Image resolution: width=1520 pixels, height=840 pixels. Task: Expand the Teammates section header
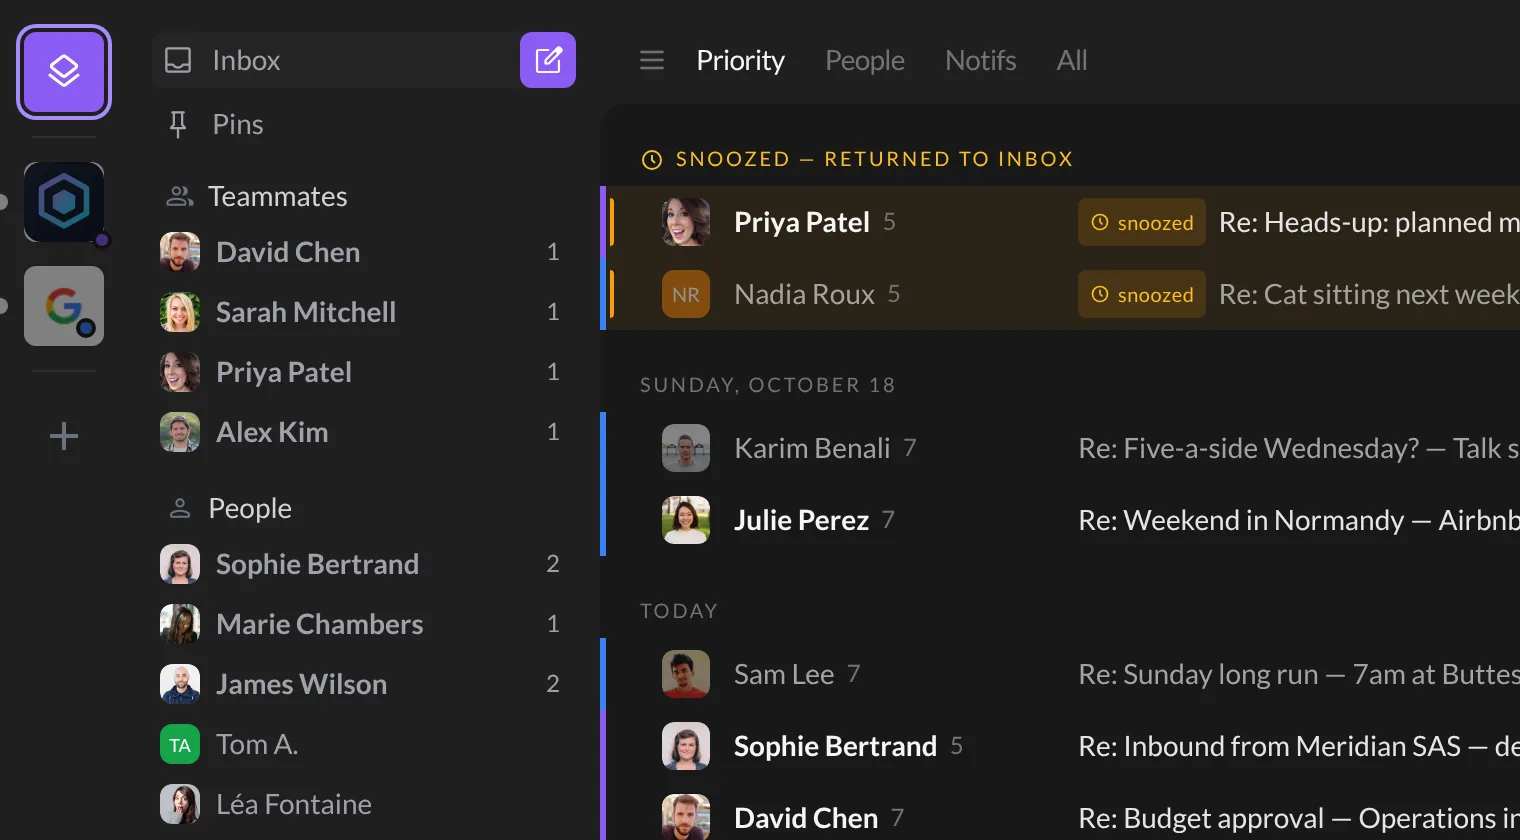click(278, 196)
